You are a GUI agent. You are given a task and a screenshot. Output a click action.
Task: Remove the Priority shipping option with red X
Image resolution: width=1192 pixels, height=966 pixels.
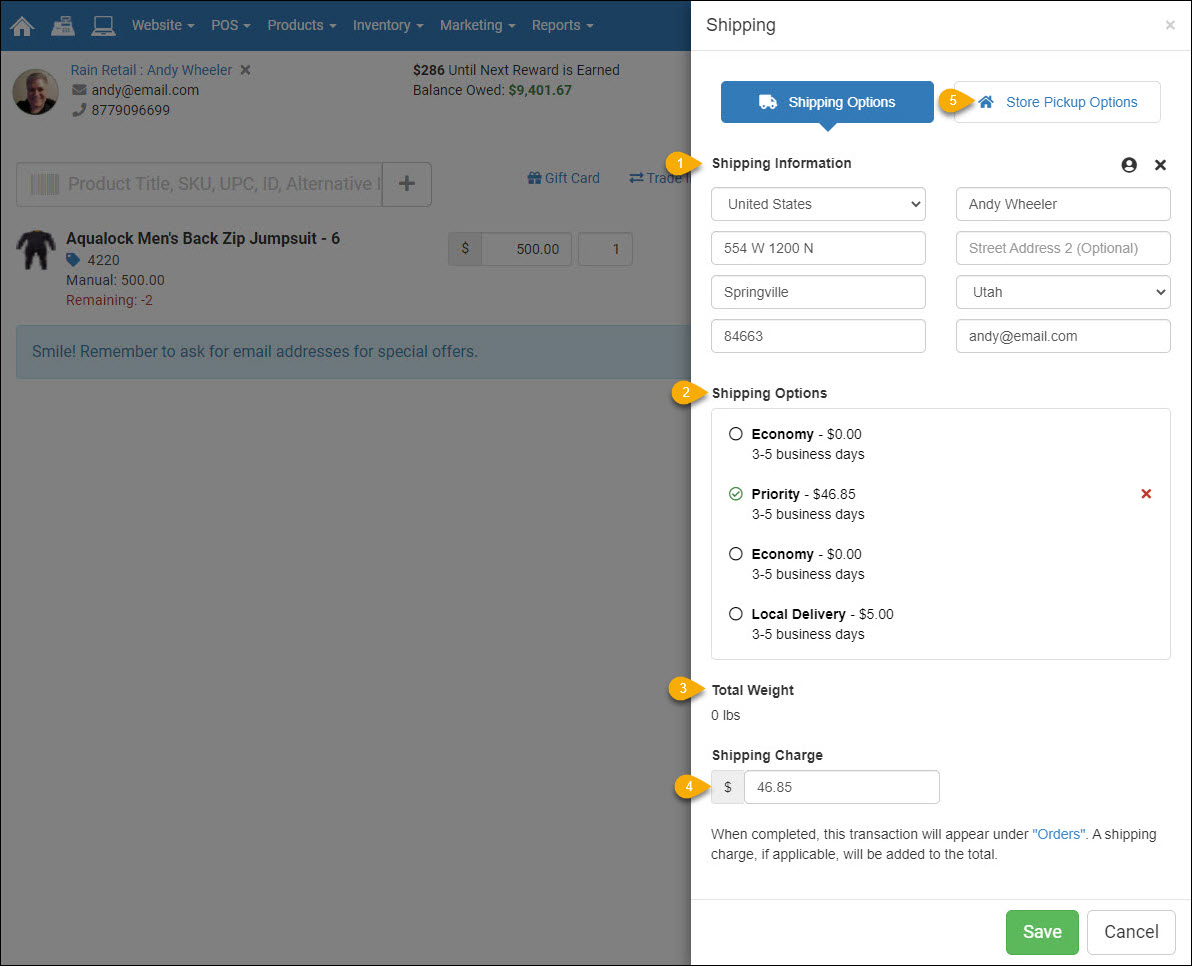(x=1146, y=494)
